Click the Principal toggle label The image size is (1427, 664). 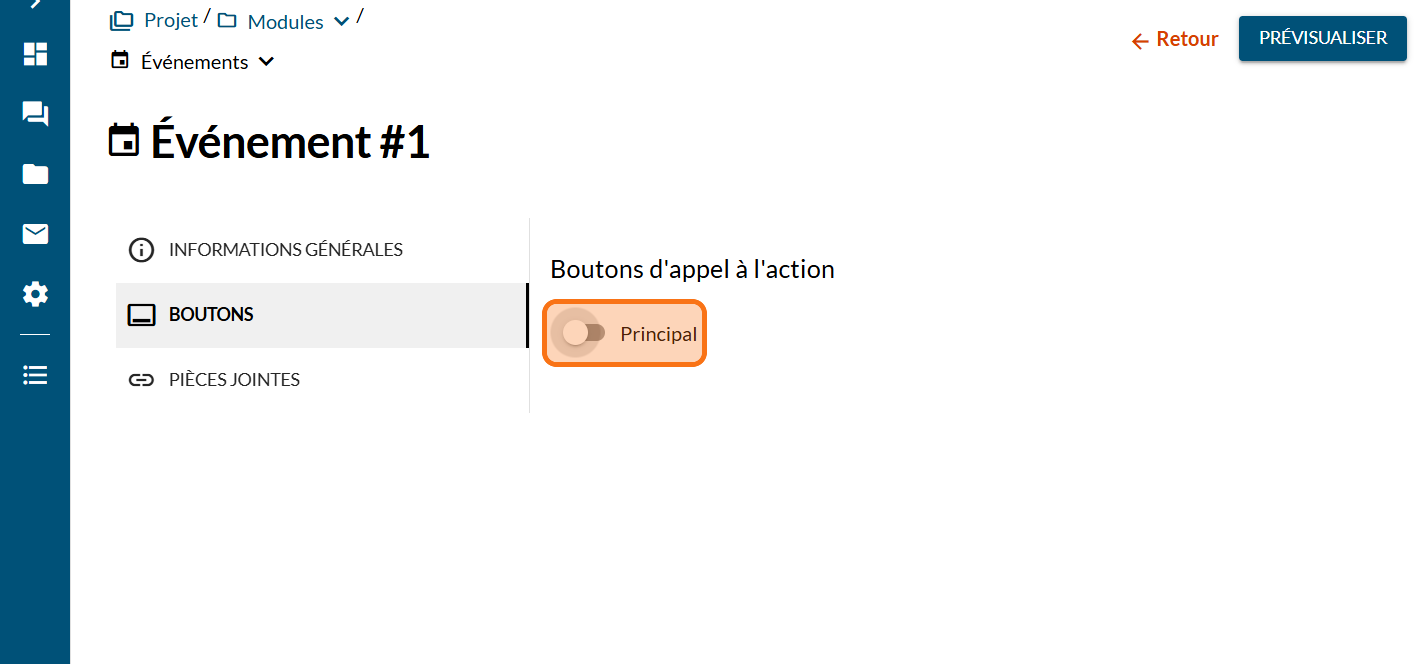[x=658, y=334]
